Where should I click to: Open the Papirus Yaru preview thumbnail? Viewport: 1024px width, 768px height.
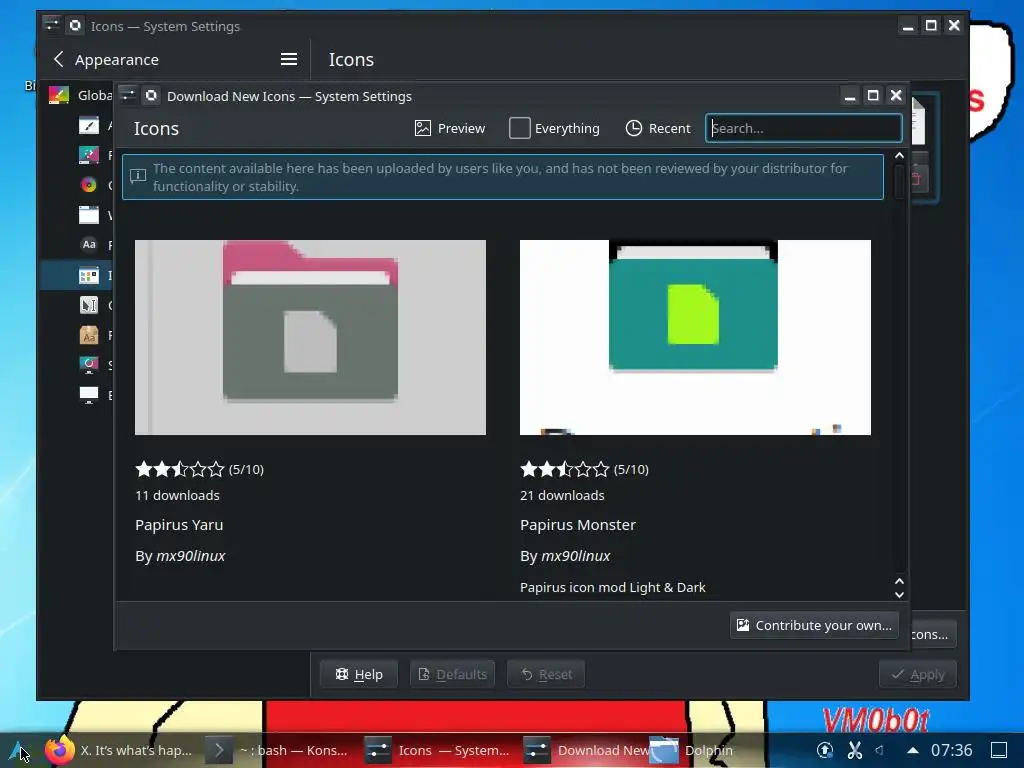[310, 337]
